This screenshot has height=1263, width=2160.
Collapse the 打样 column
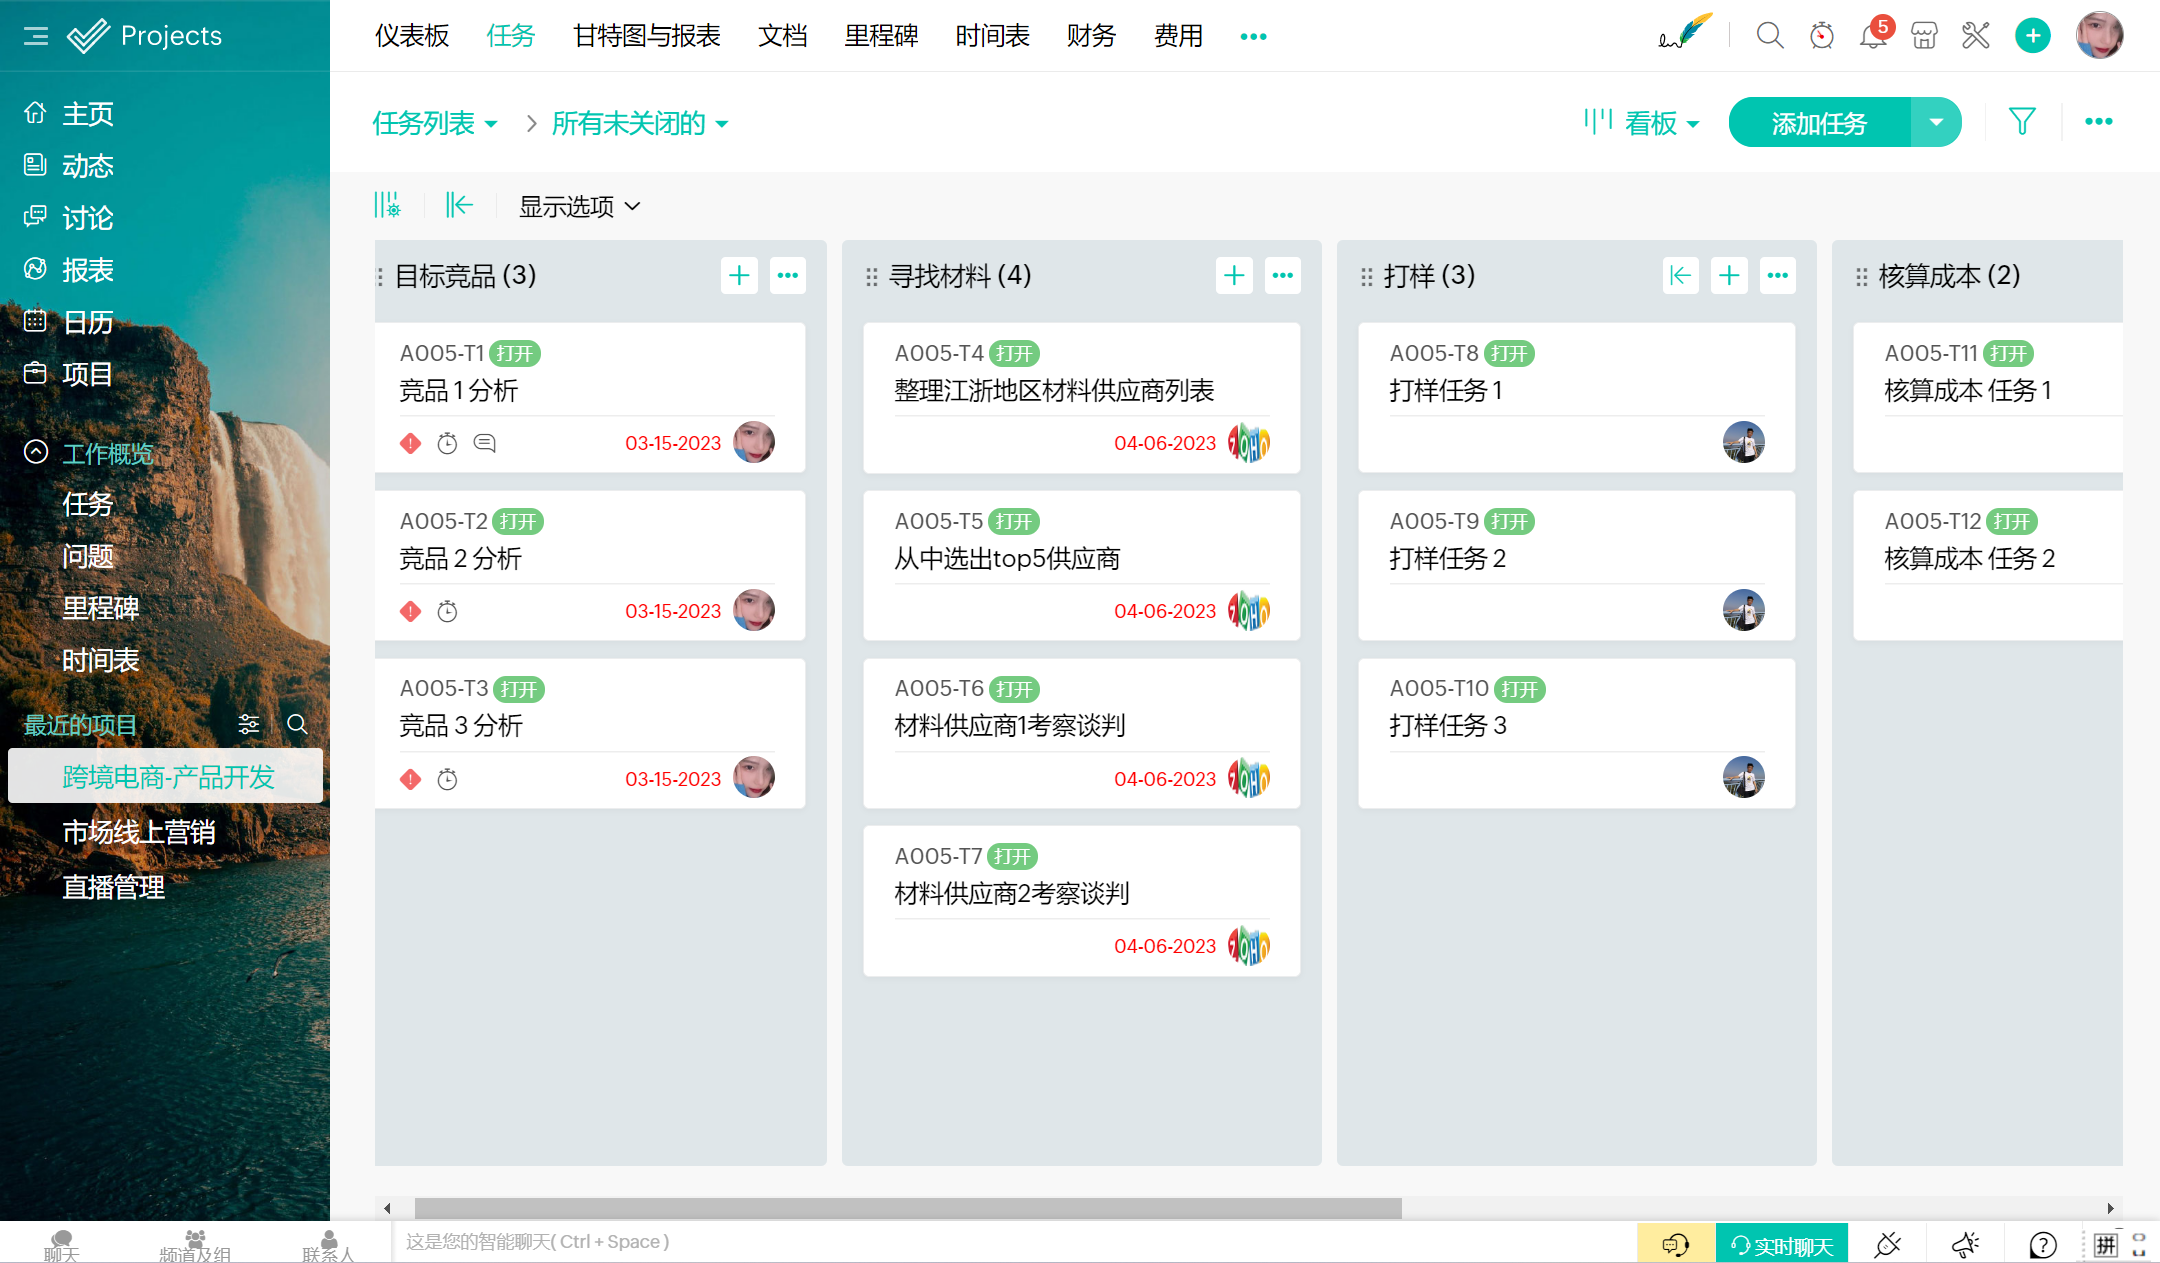click(x=1680, y=275)
